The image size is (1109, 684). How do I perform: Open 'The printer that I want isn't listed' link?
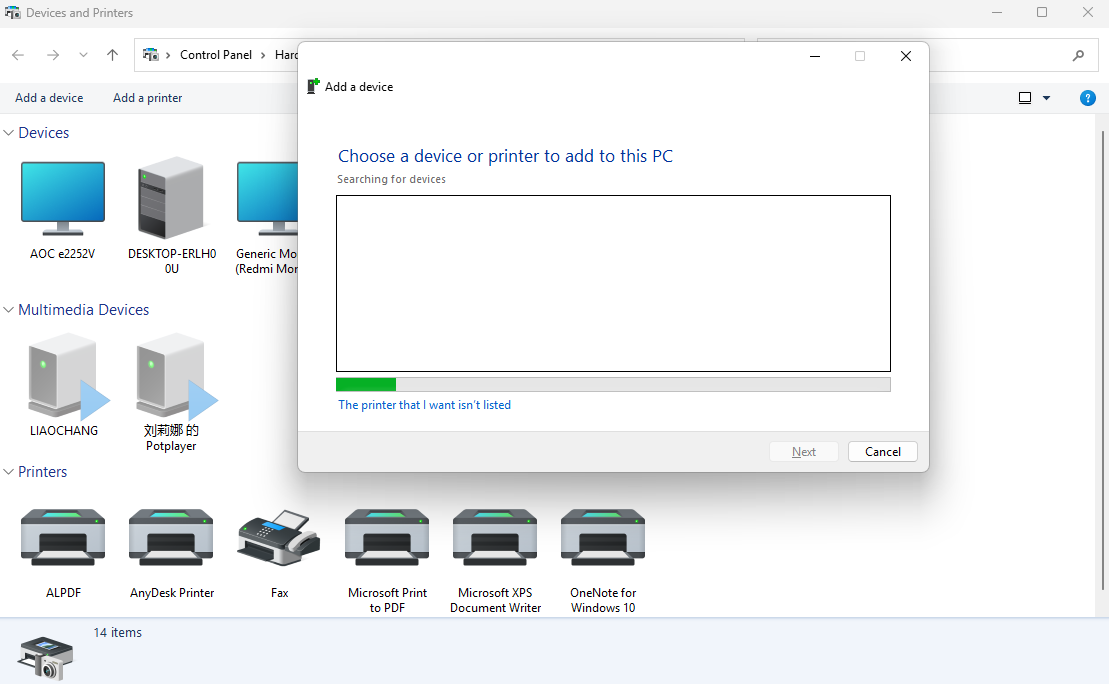424,405
